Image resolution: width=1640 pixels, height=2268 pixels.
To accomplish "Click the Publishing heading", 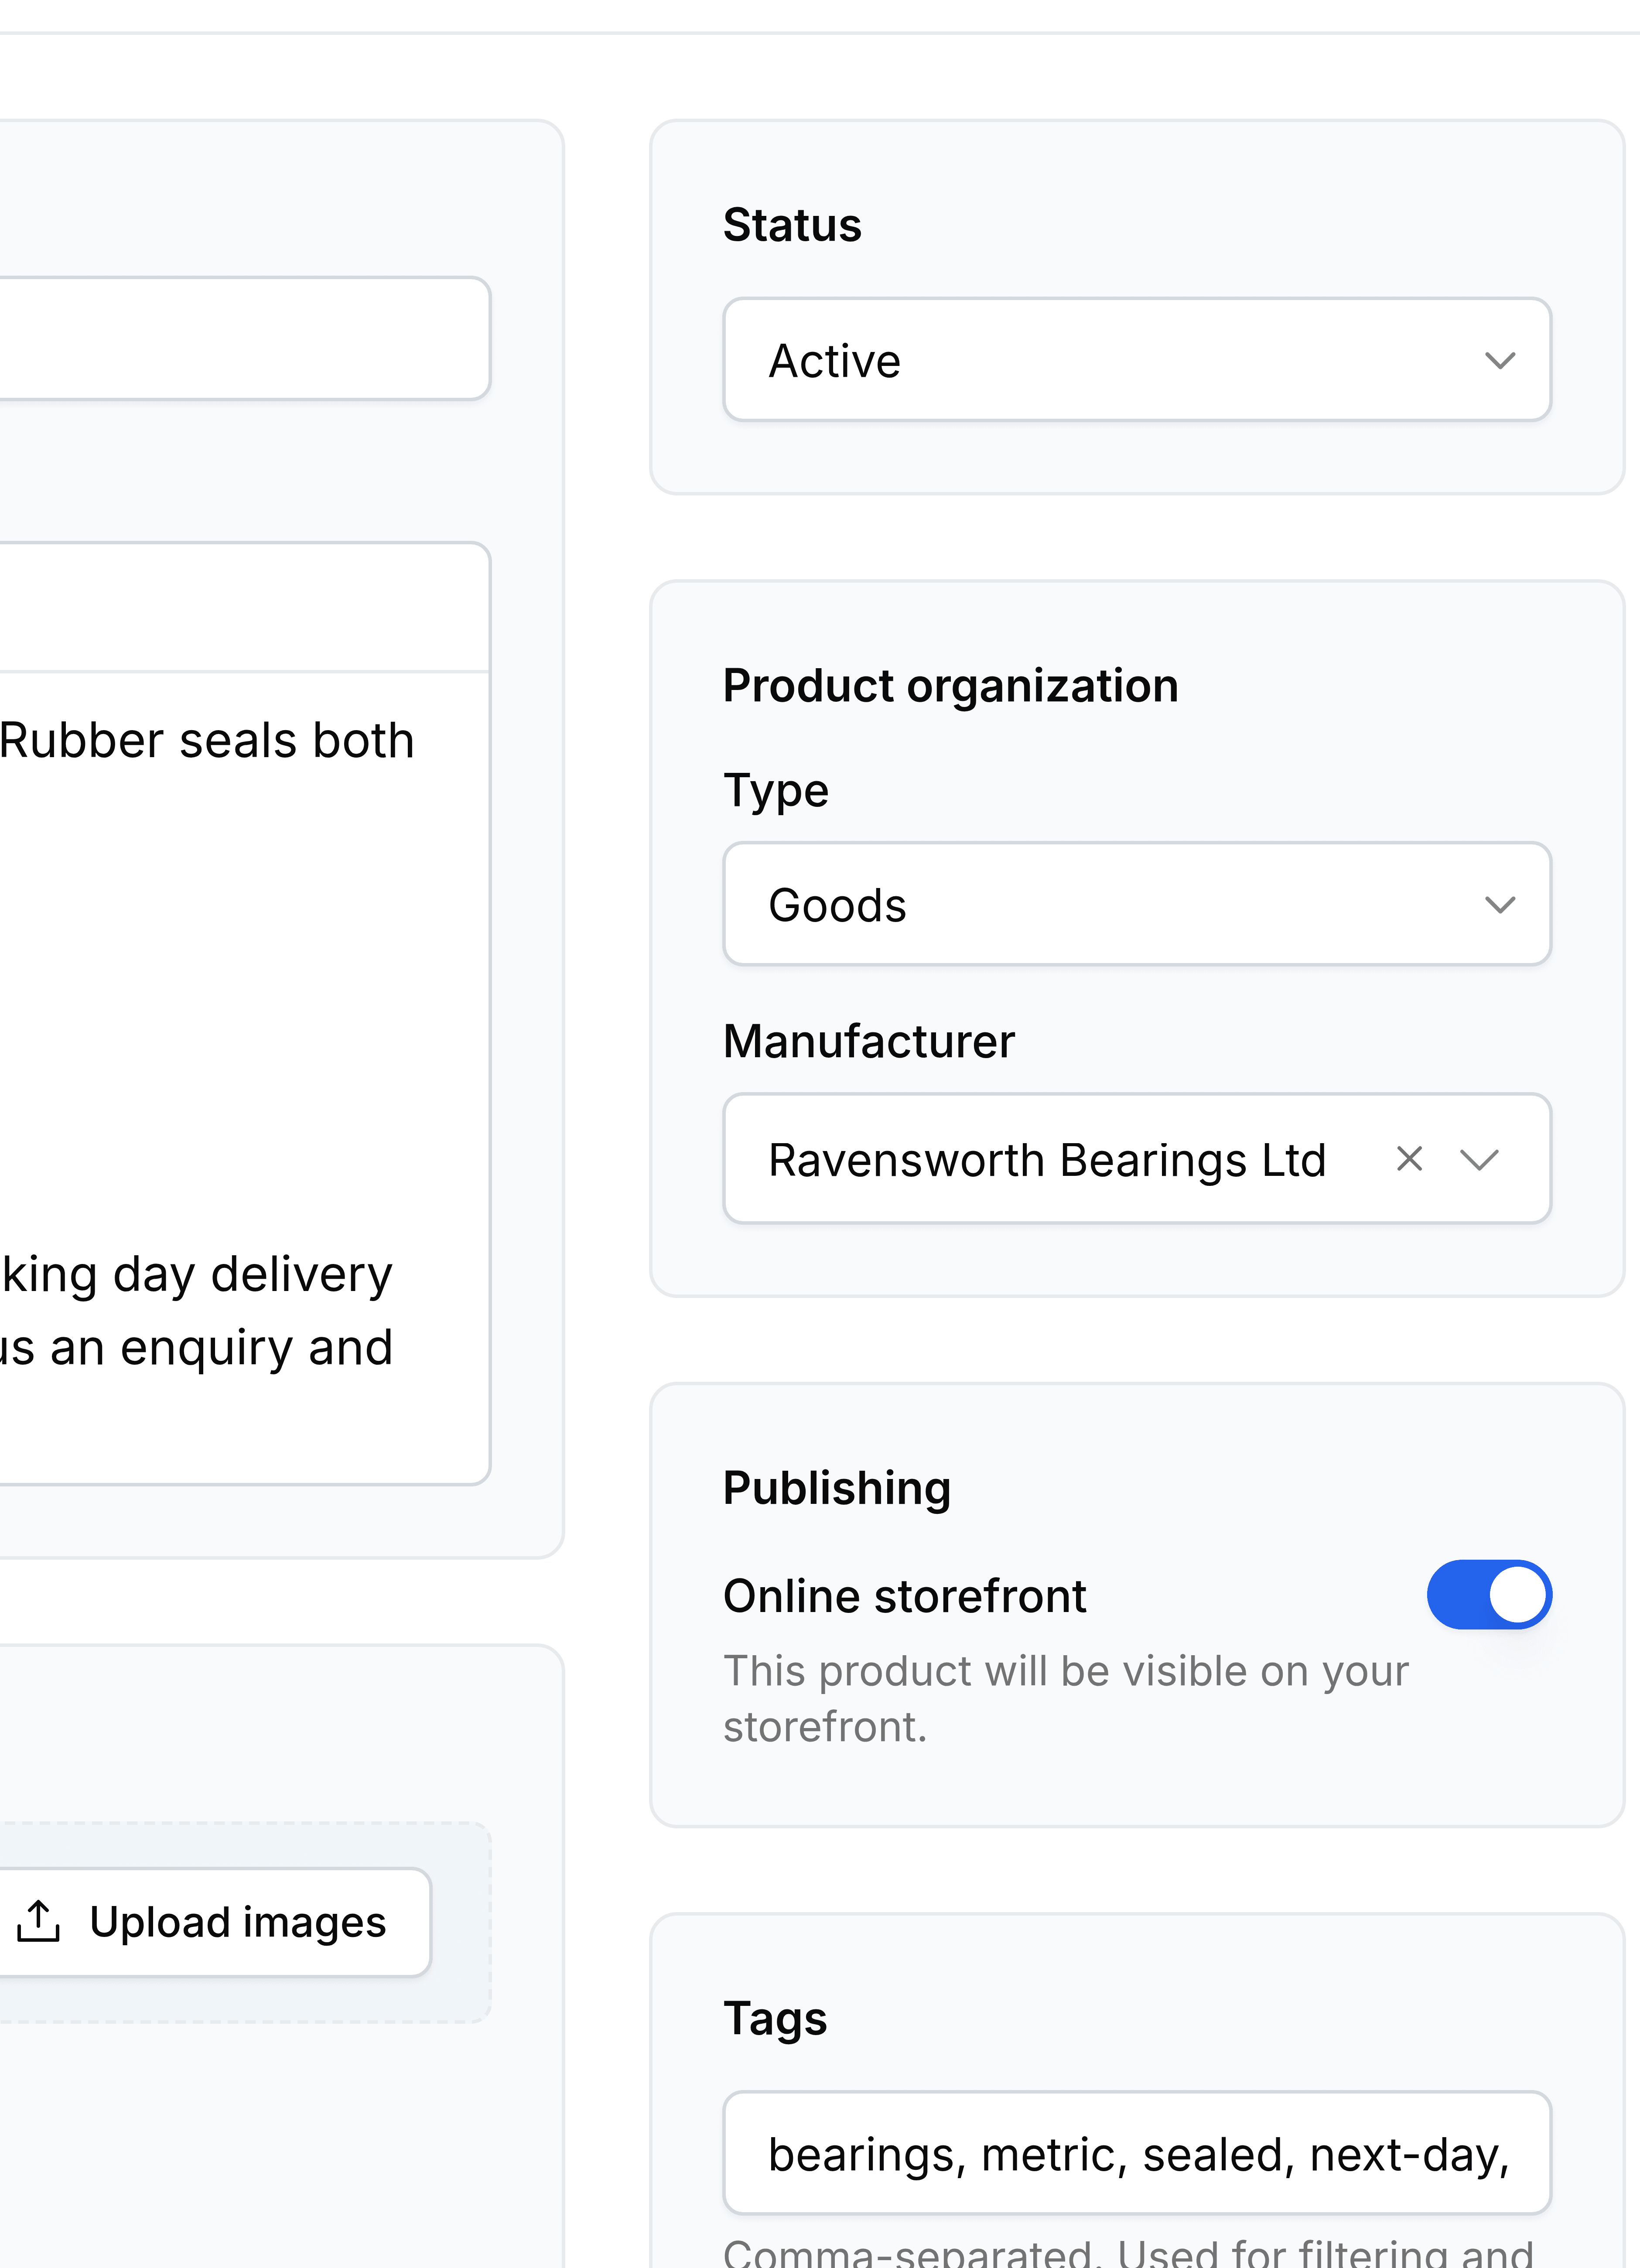I will coord(837,1488).
